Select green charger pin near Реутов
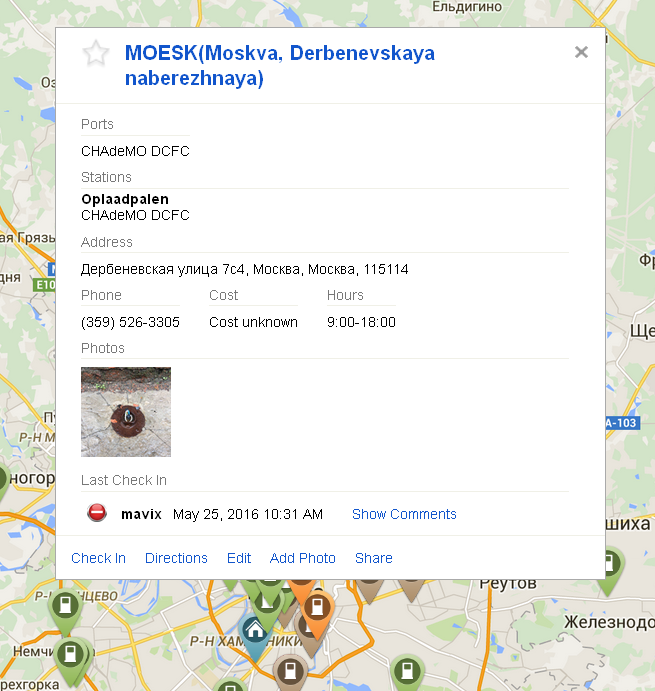The width and height of the screenshot is (655, 691). [x=609, y=568]
